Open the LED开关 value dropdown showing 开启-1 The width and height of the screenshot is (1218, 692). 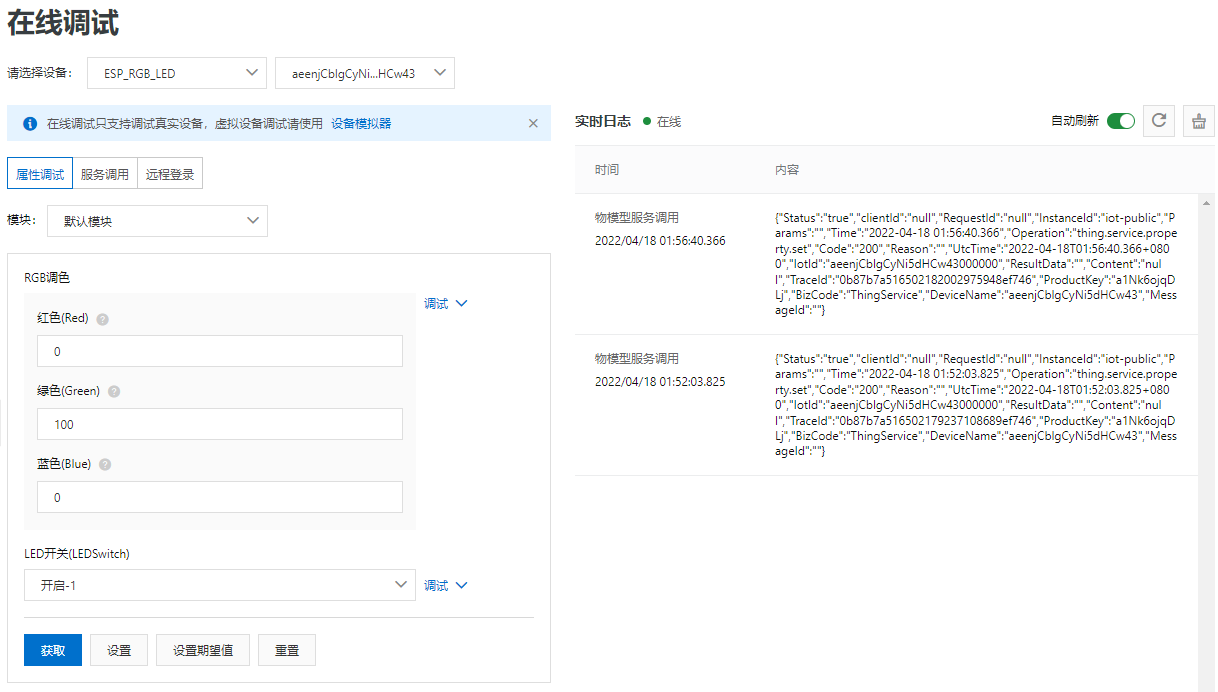pyautogui.click(x=219, y=585)
